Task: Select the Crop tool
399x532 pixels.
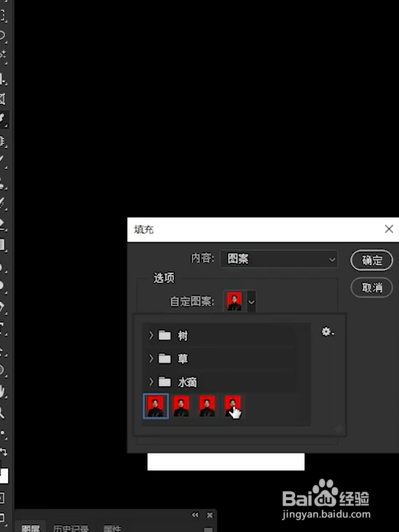Action: click(2, 79)
